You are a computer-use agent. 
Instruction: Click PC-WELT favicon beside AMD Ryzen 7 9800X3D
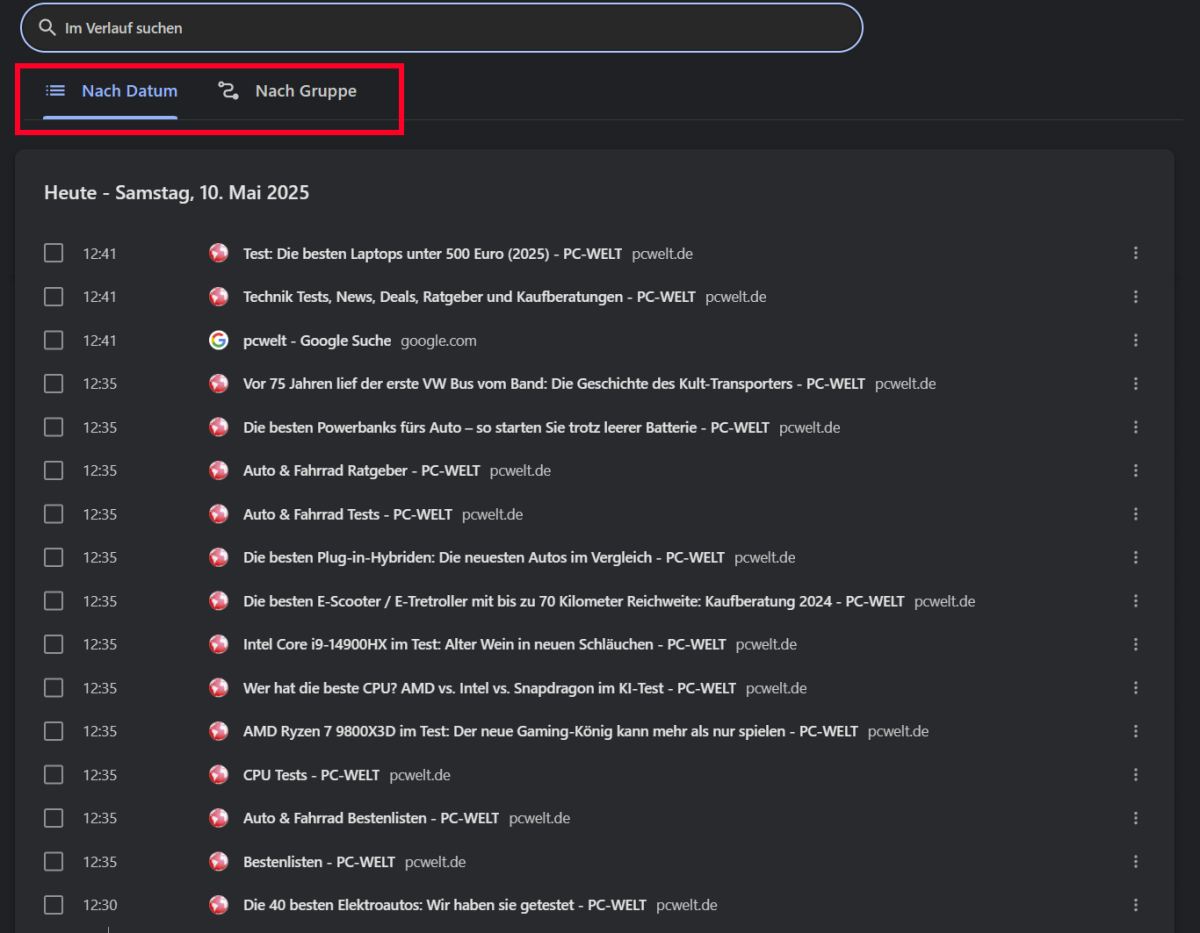(x=218, y=731)
